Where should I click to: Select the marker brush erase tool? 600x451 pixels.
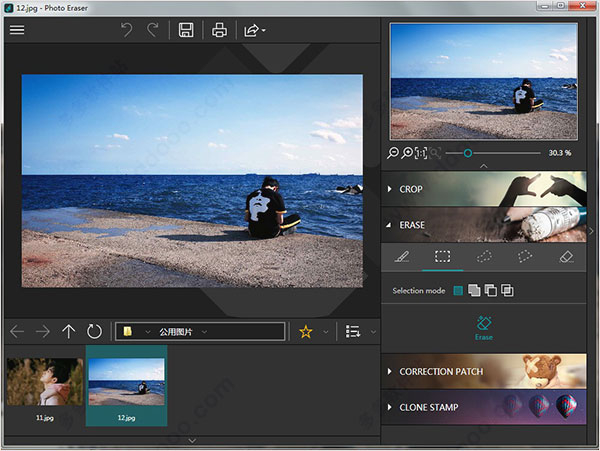pyautogui.click(x=402, y=257)
